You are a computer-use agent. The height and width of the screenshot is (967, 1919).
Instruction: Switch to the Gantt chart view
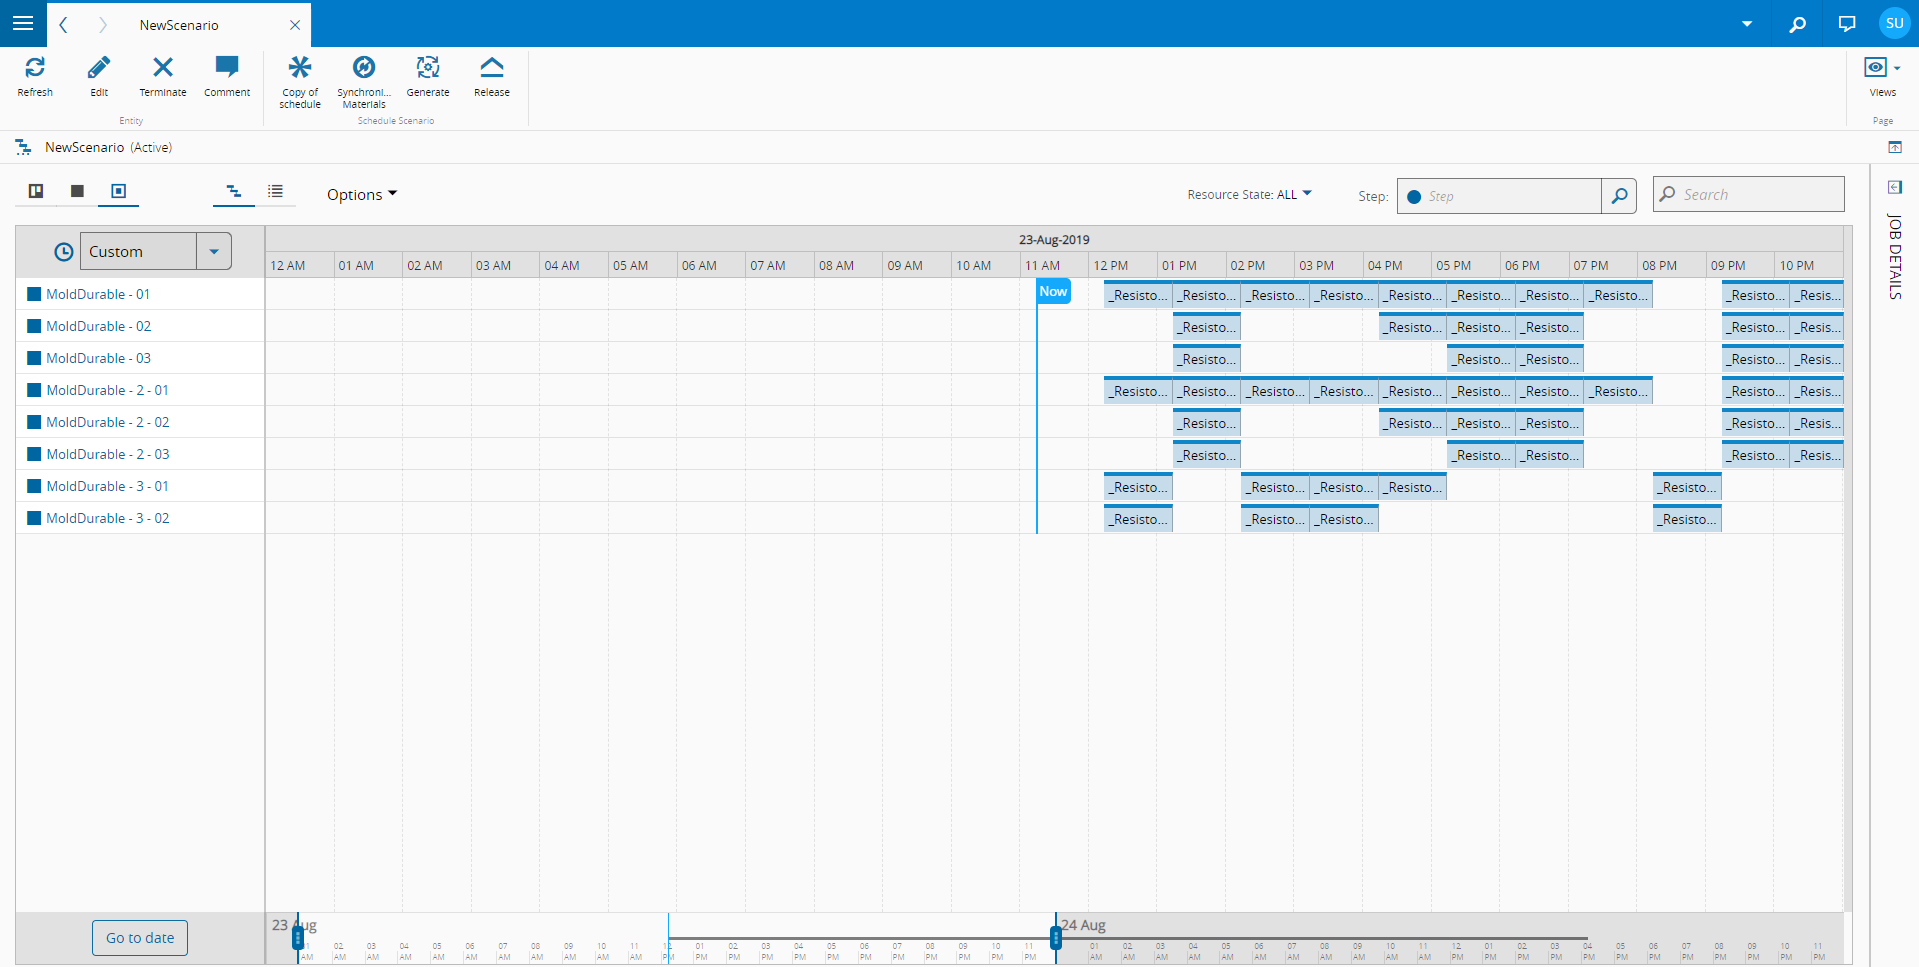click(x=234, y=191)
